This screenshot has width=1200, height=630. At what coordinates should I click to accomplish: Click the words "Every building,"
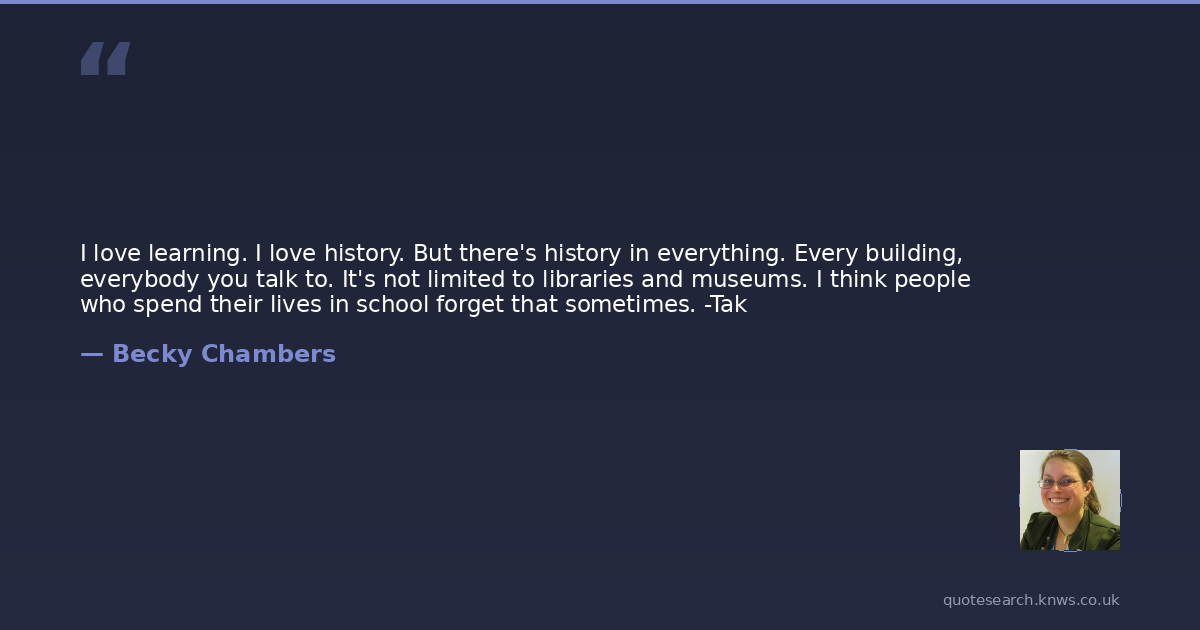tap(878, 254)
